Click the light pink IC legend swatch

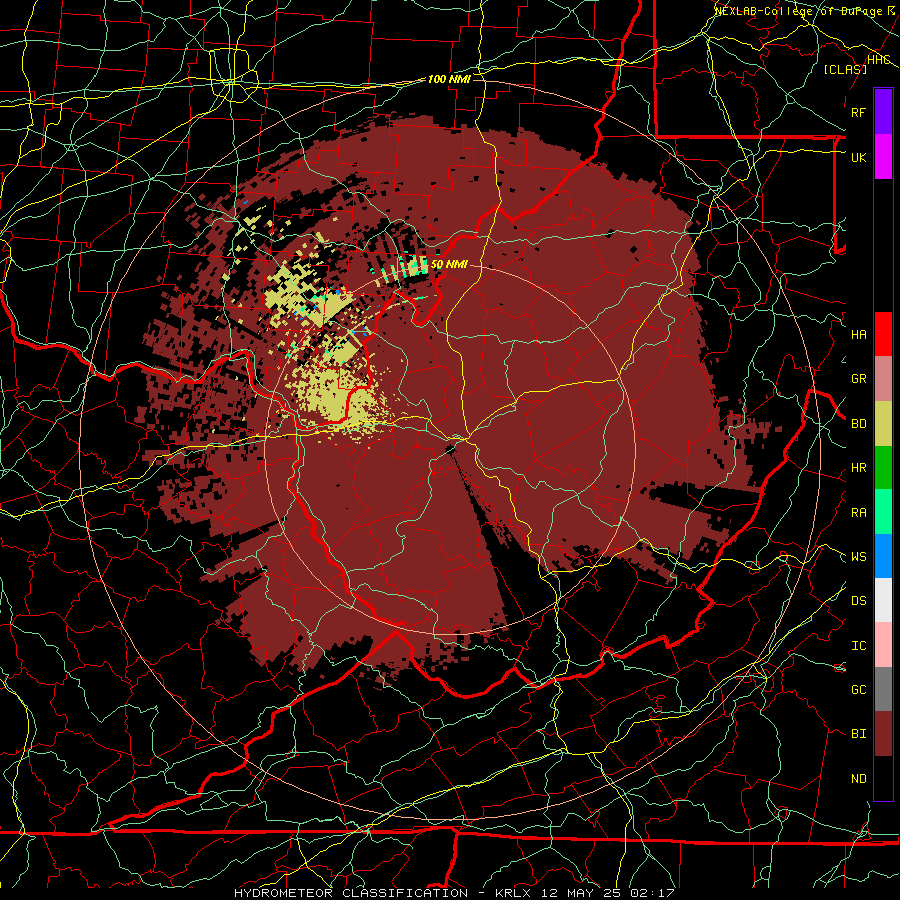click(x=883, y=645)
